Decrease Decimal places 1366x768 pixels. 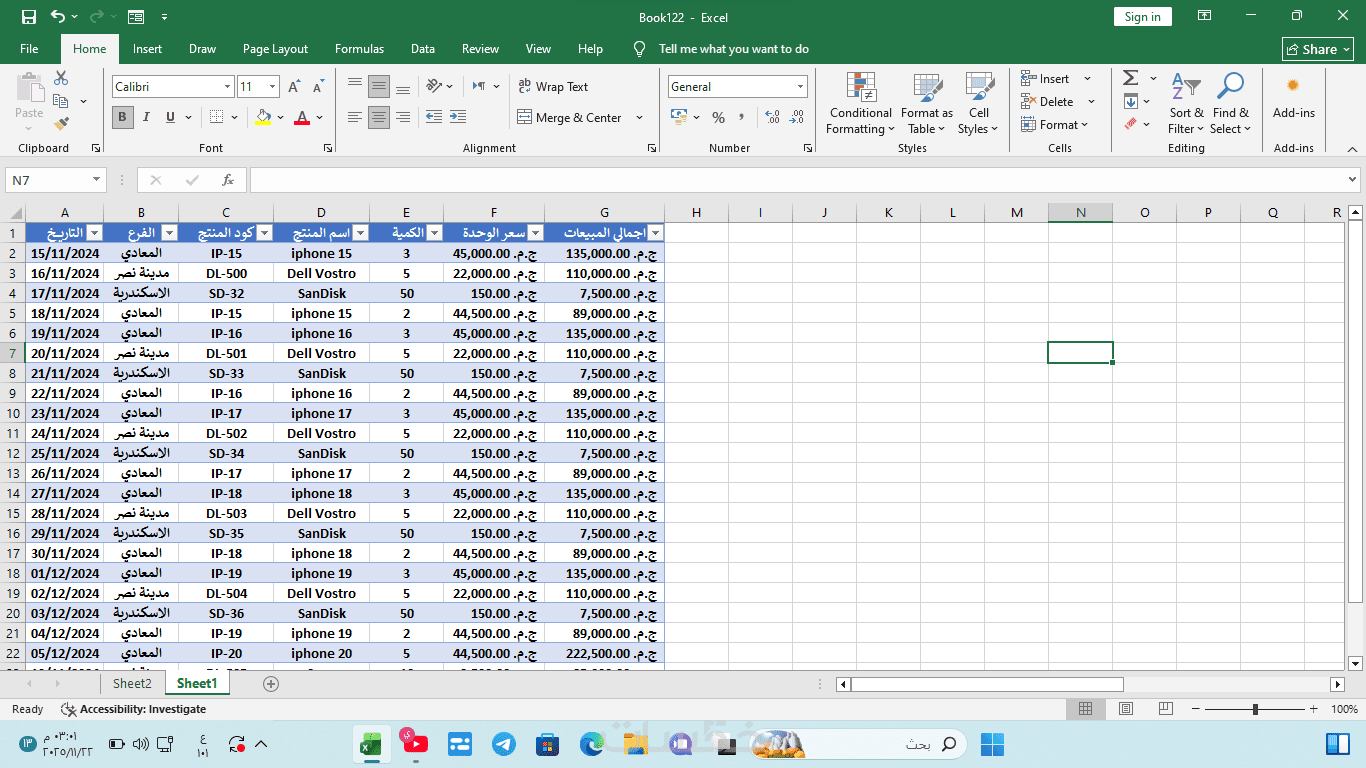click(x=796, y=117)
